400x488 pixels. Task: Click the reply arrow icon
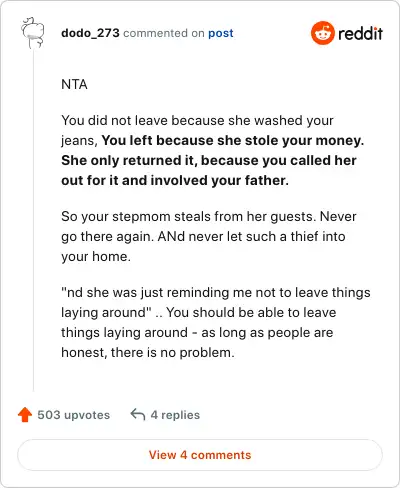tap(138, 415)
